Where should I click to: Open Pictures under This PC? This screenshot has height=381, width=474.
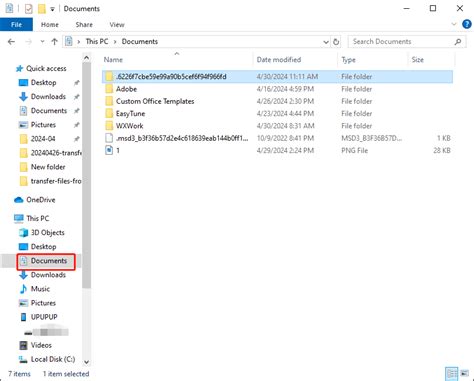tap(43, 303)
